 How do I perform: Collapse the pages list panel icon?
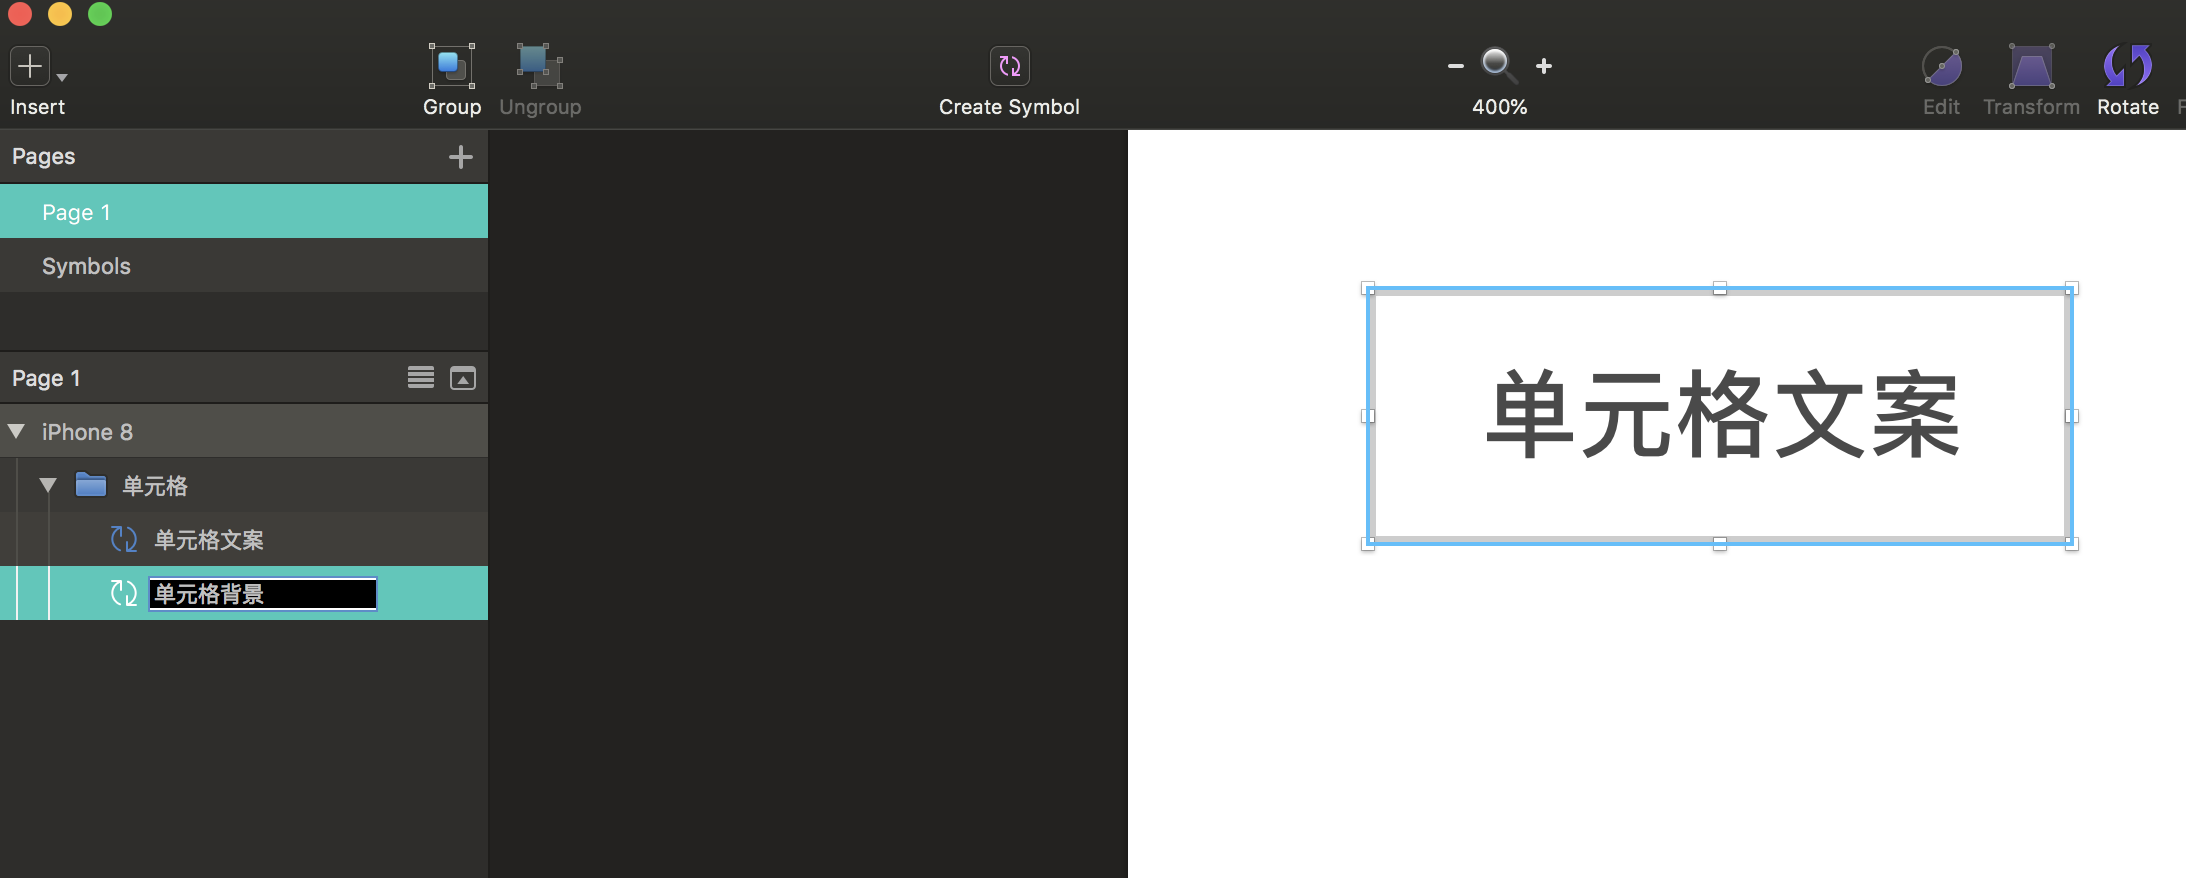click(x=463, y=378)
